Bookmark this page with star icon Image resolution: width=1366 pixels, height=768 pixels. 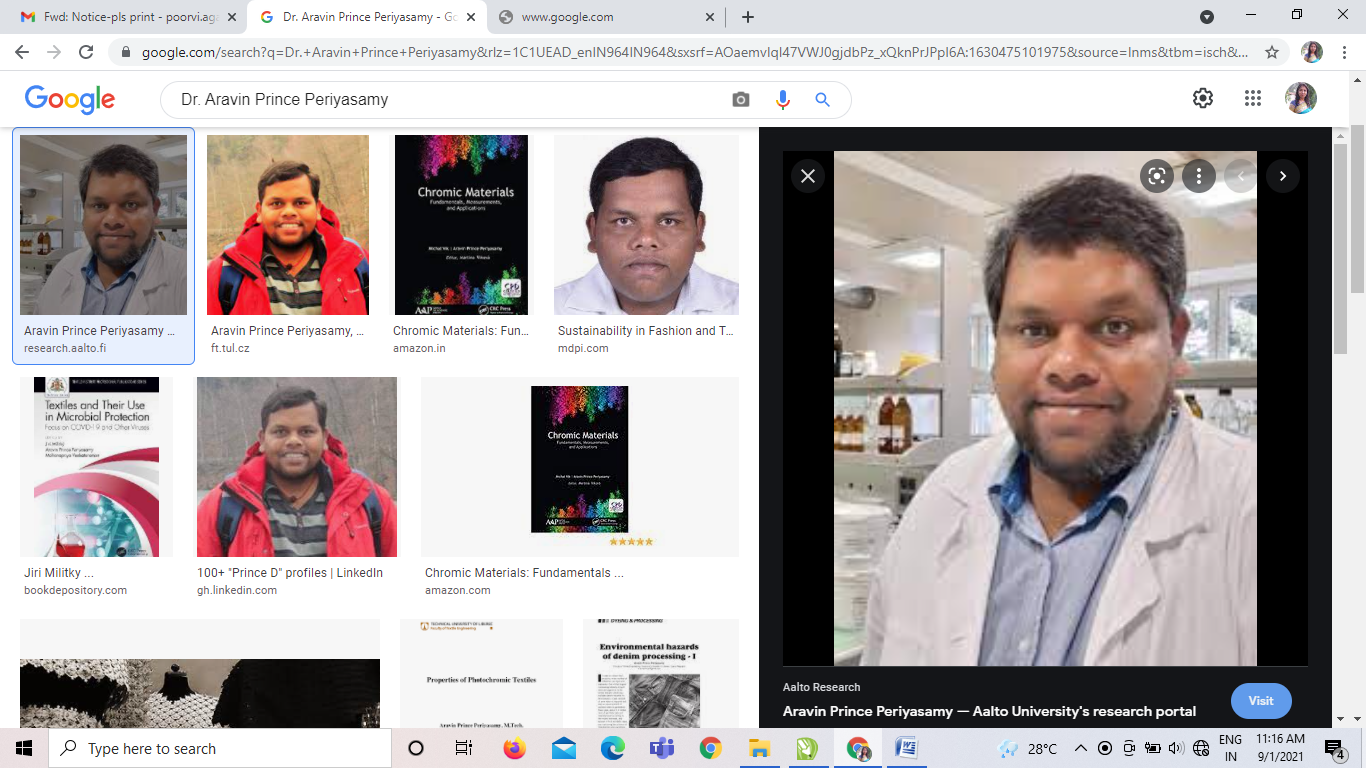pyautogui.click(x=1272, y=52)
